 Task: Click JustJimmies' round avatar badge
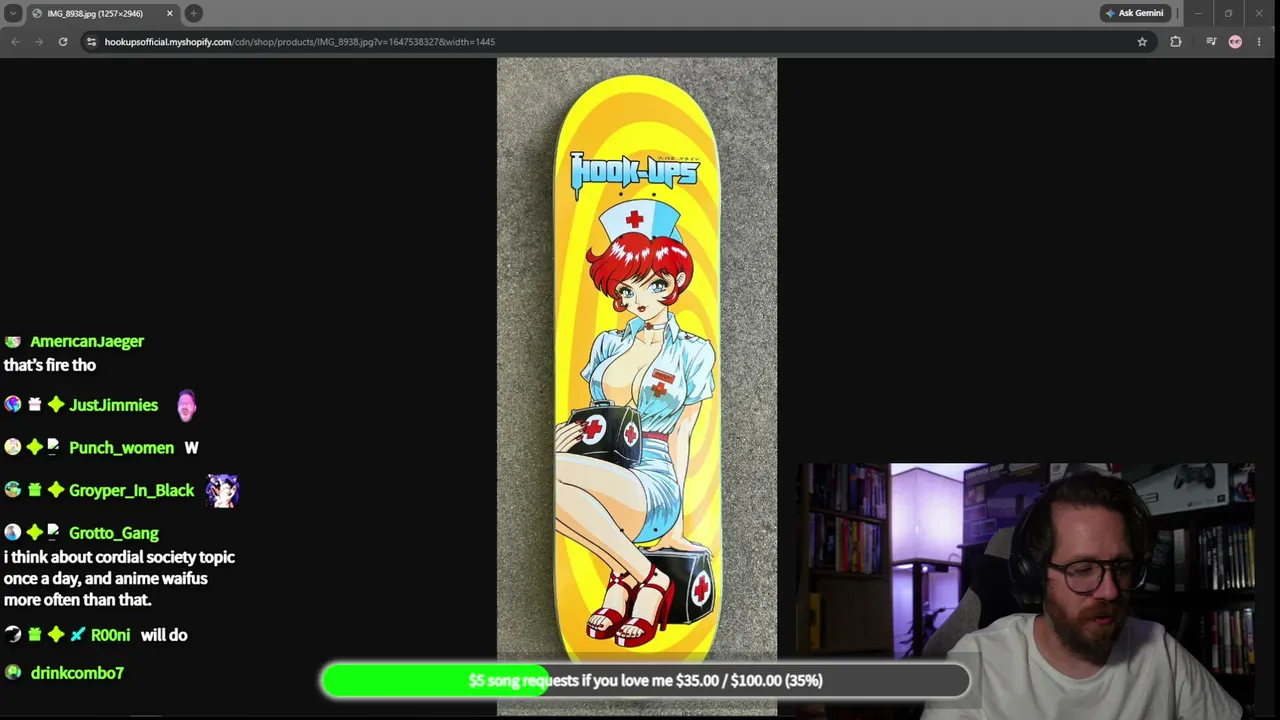tap(13, 405)
